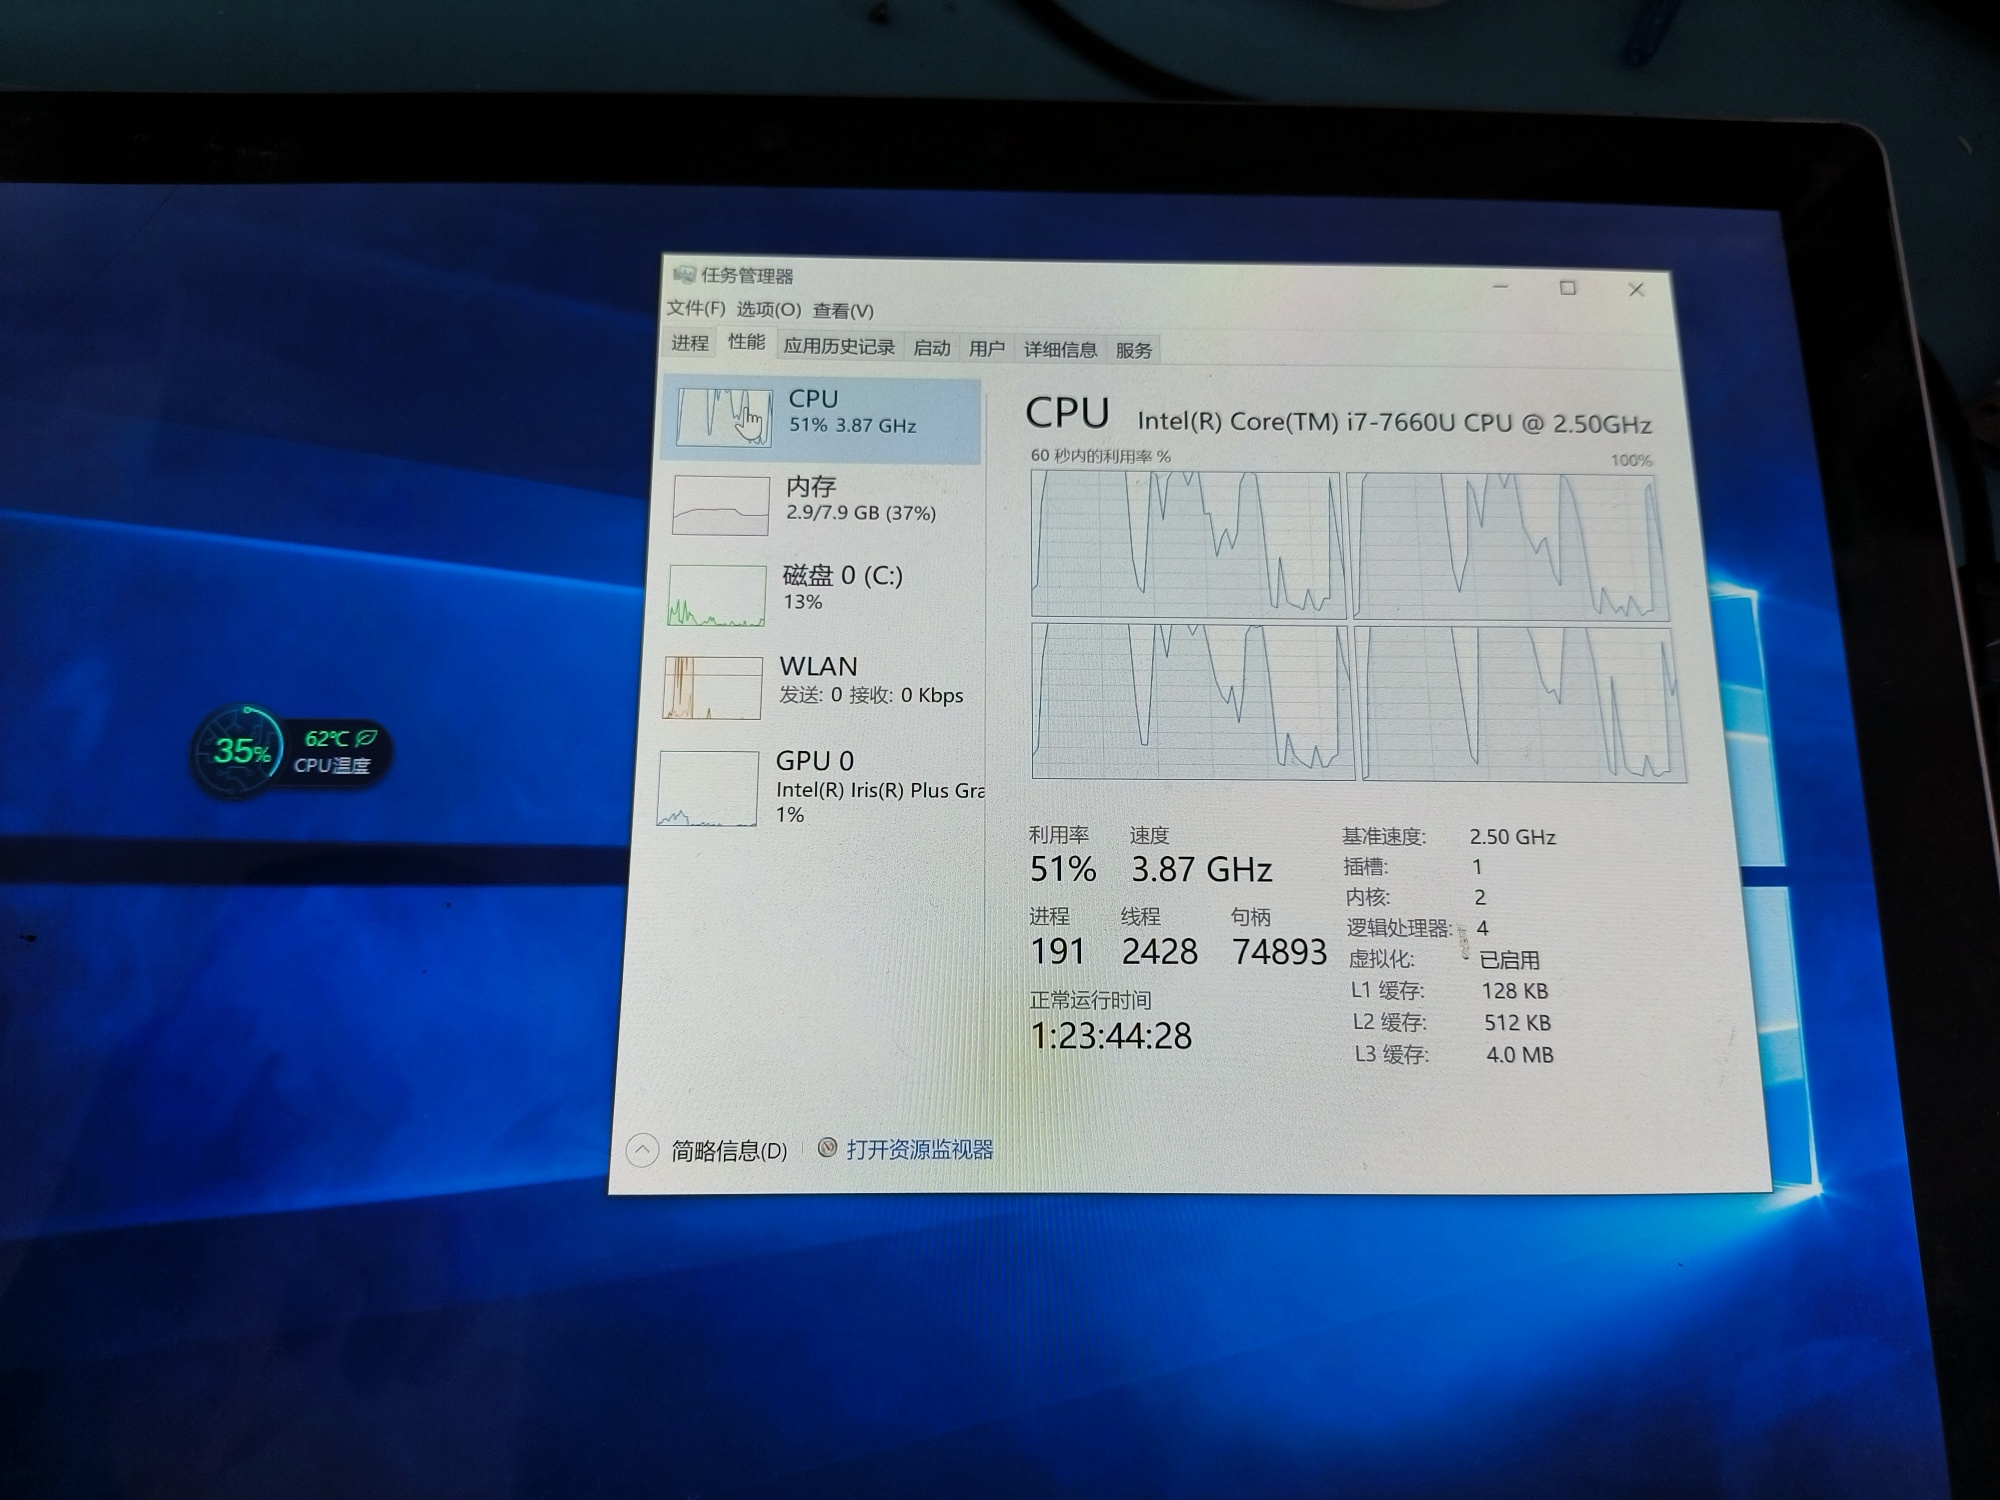
Task: Click the resource monitor icon
Action: pyautogui.click(x=827, y=1148)
